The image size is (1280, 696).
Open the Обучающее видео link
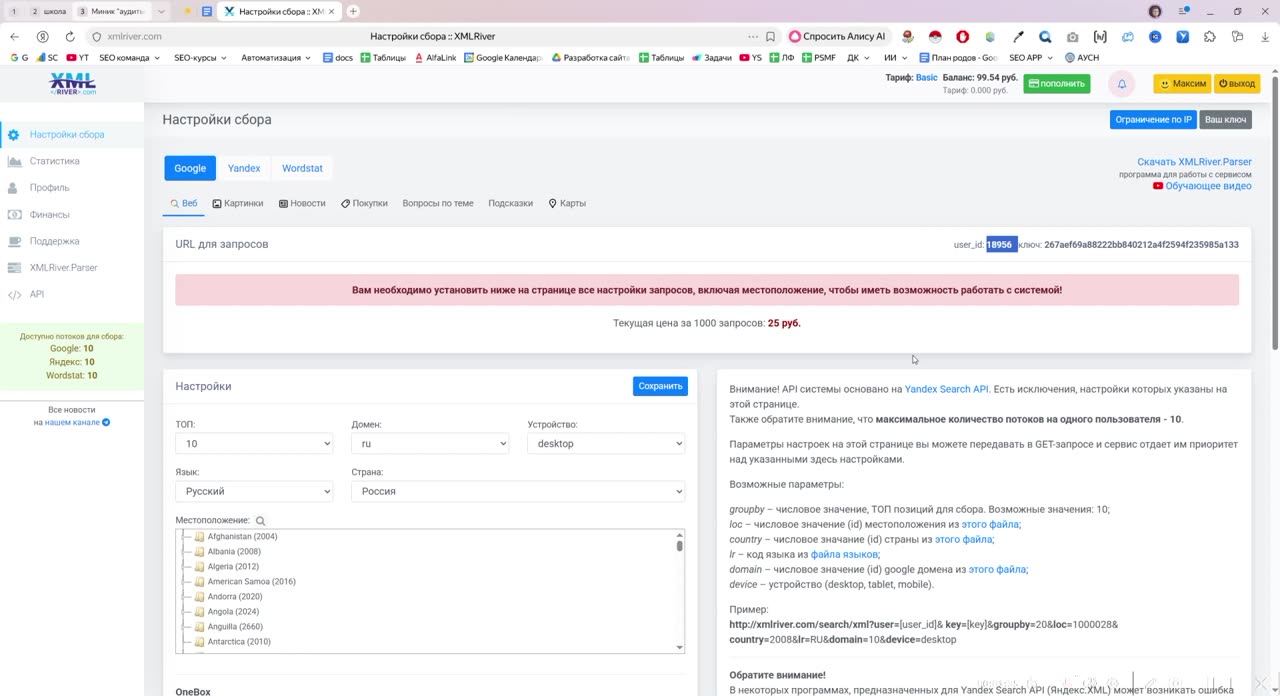1208,186
